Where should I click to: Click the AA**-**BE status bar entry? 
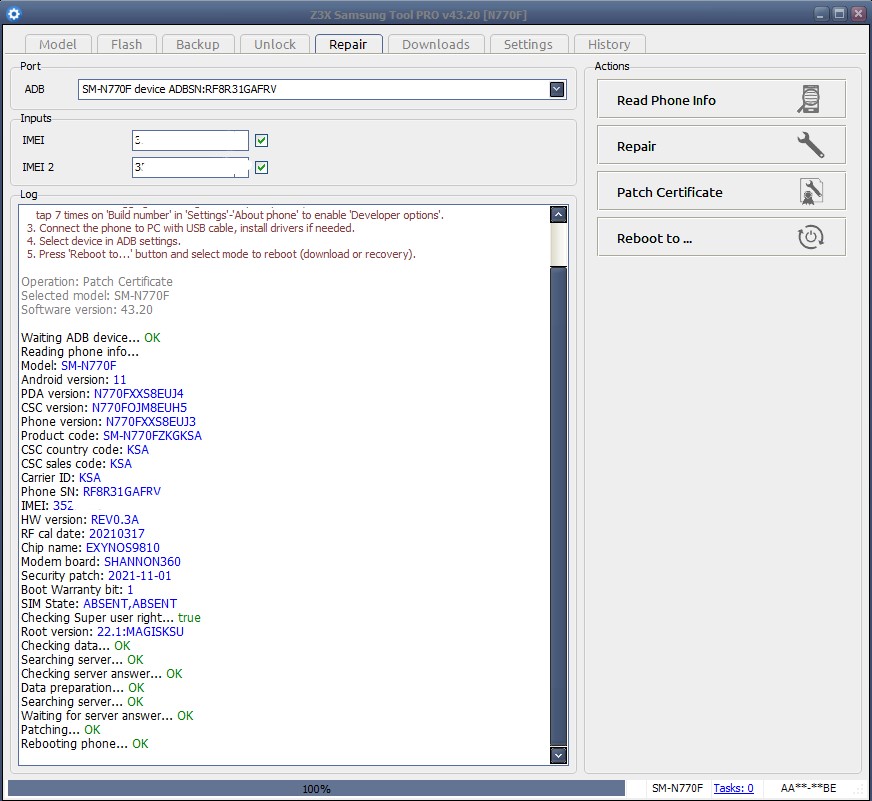808,788
